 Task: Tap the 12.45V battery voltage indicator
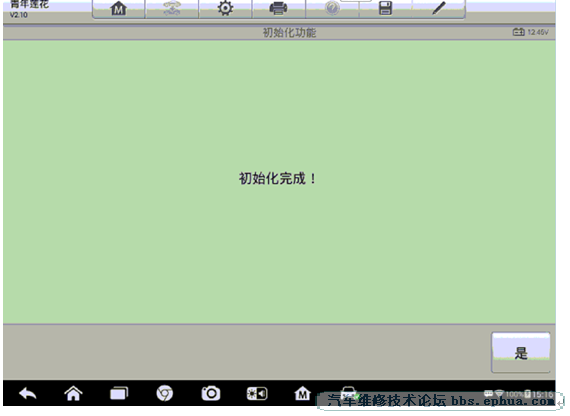(530, 32)
